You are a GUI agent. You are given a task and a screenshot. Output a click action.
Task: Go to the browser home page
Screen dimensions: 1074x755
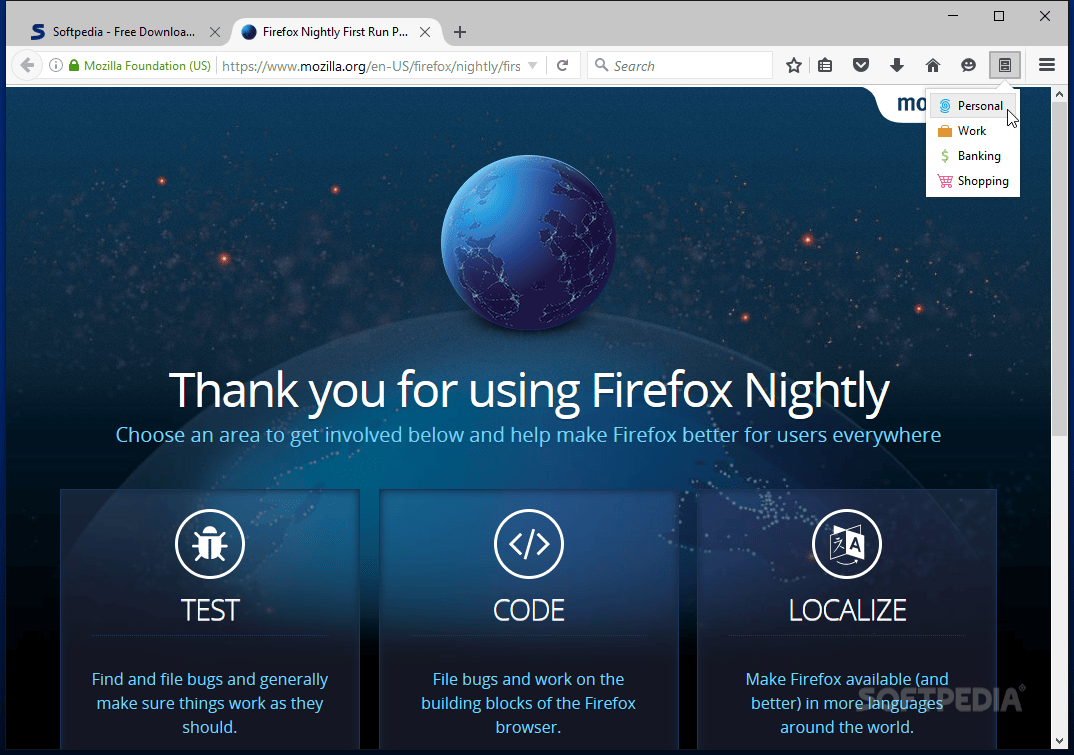(933, 65)
